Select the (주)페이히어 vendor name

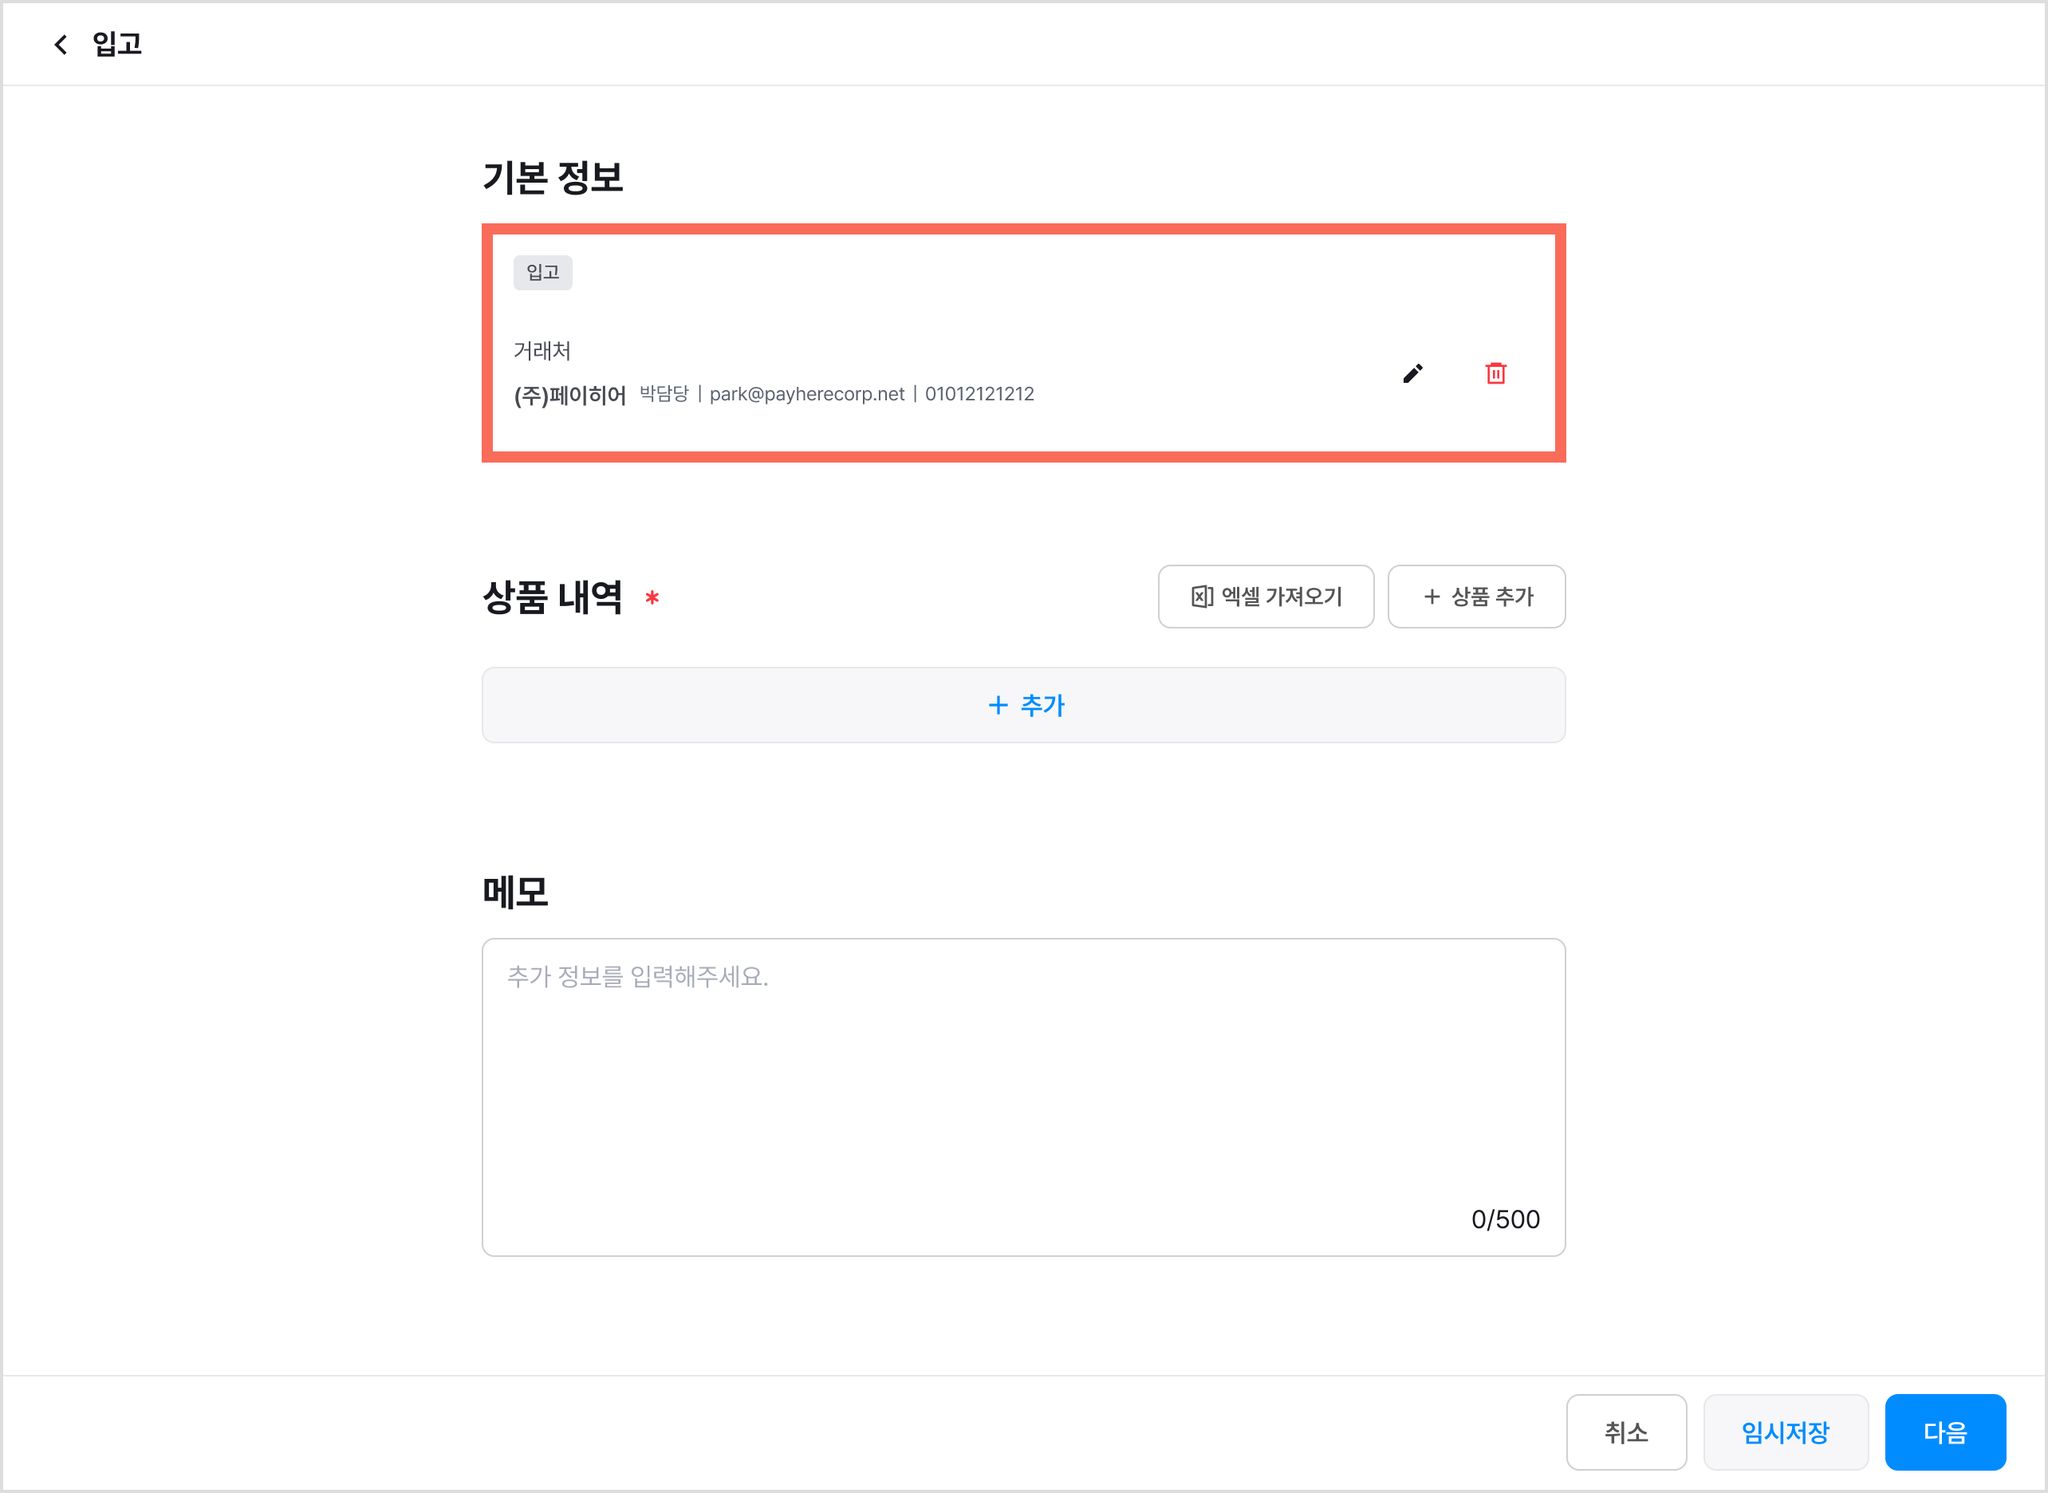coord(570,395)
